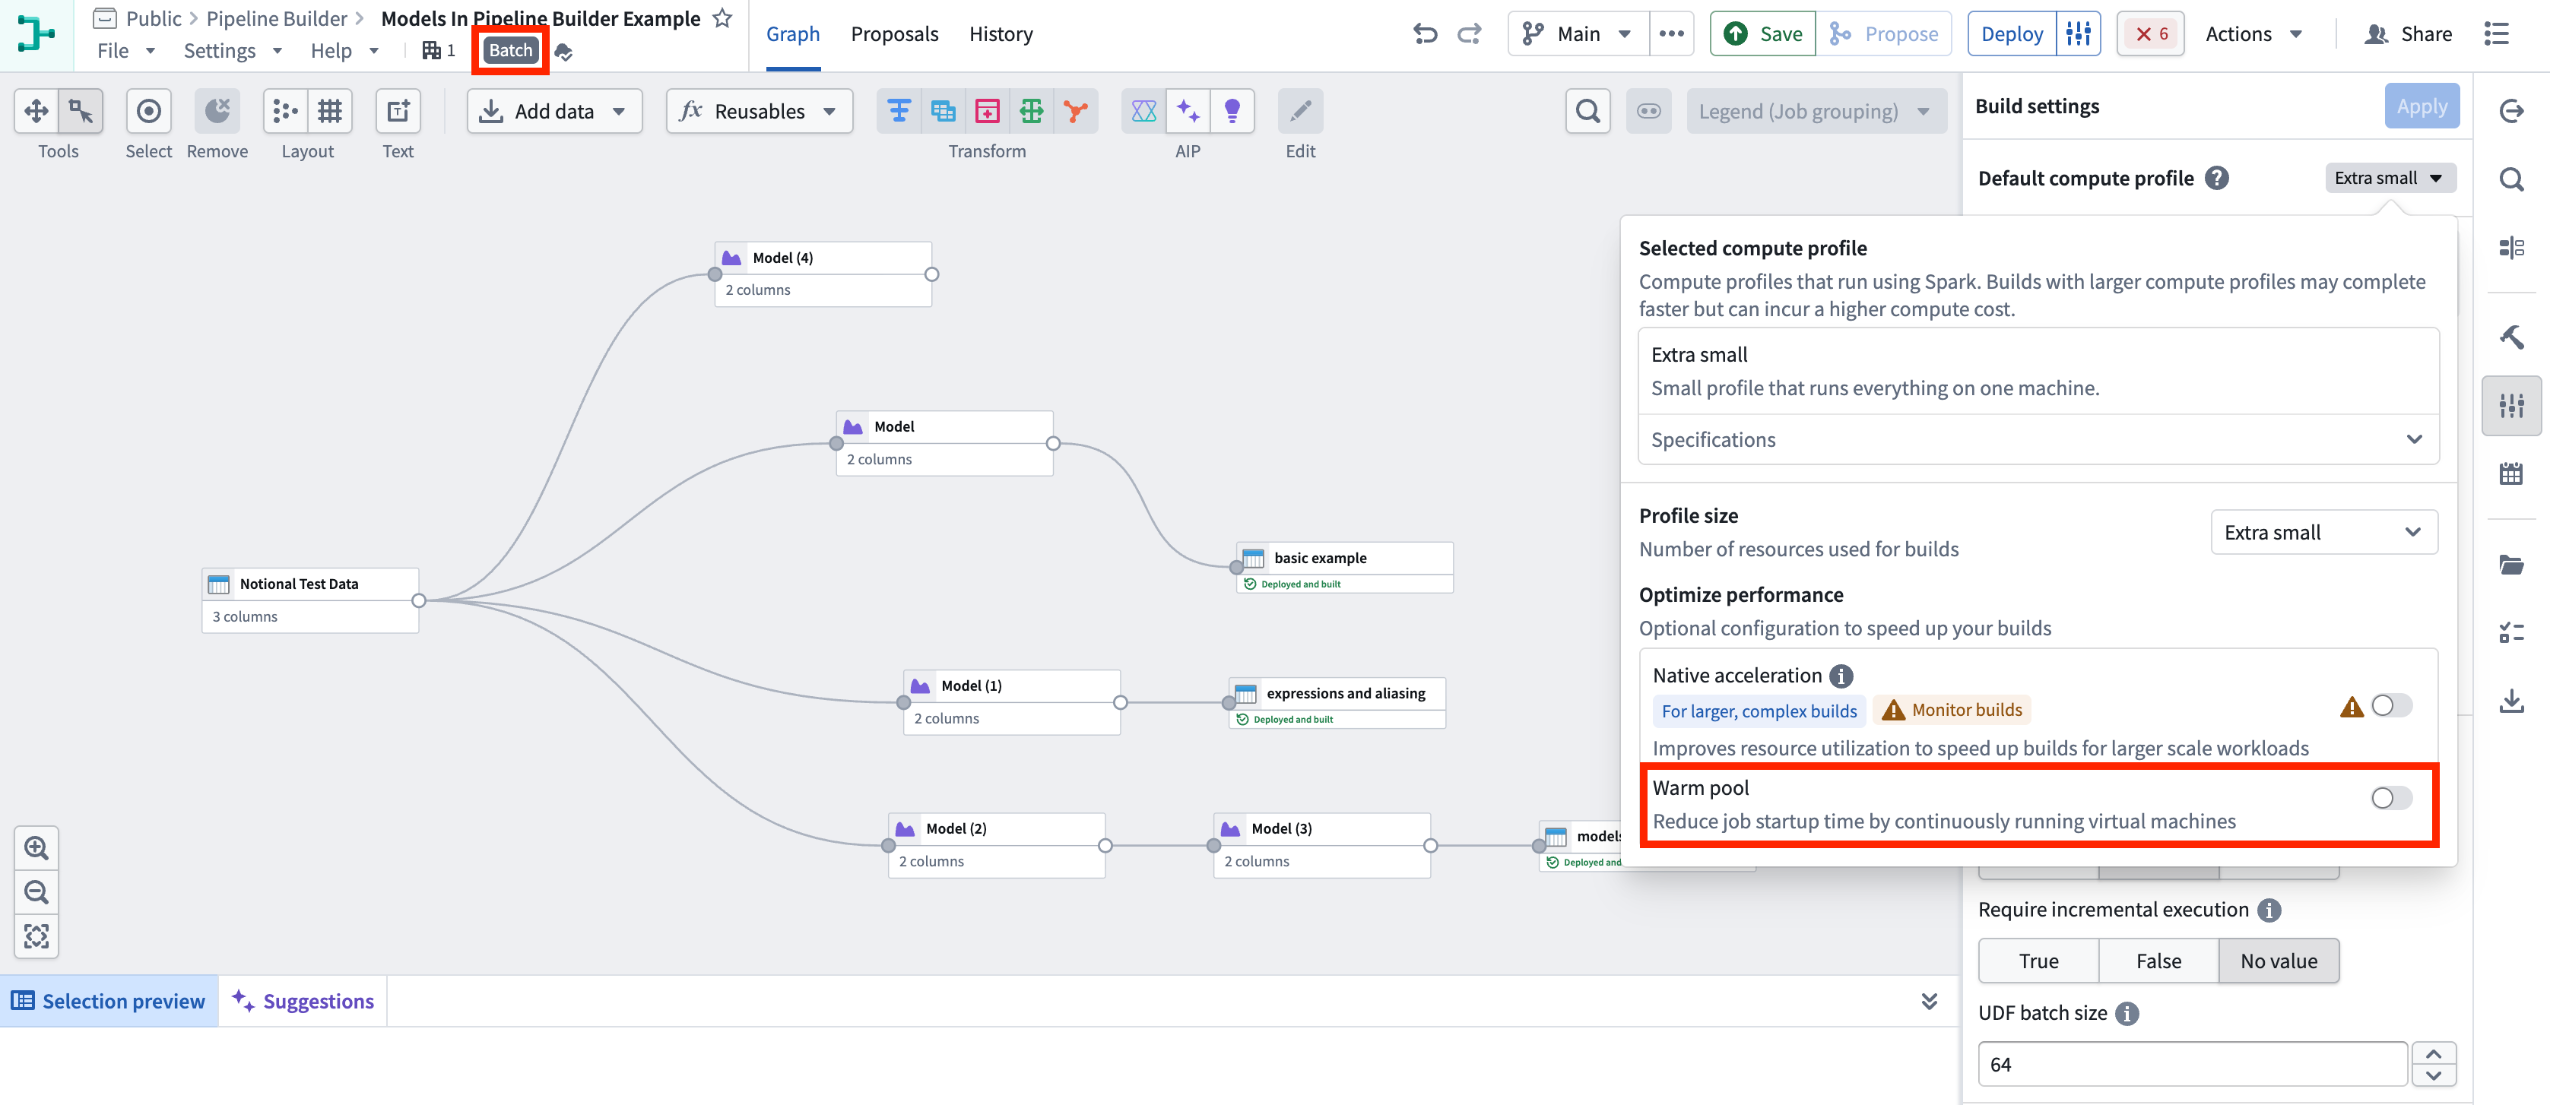Switch to the Proposals tab
The image size is (2550, 1105).
coord(894,33)
